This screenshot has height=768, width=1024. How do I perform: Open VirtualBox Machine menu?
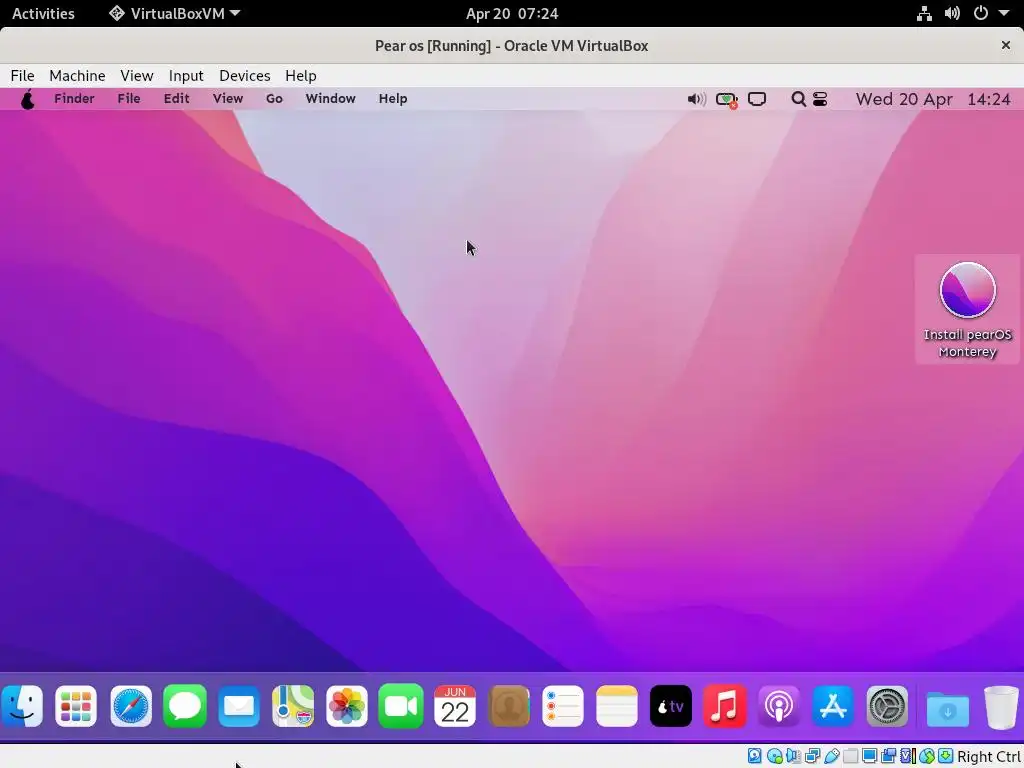77,76
